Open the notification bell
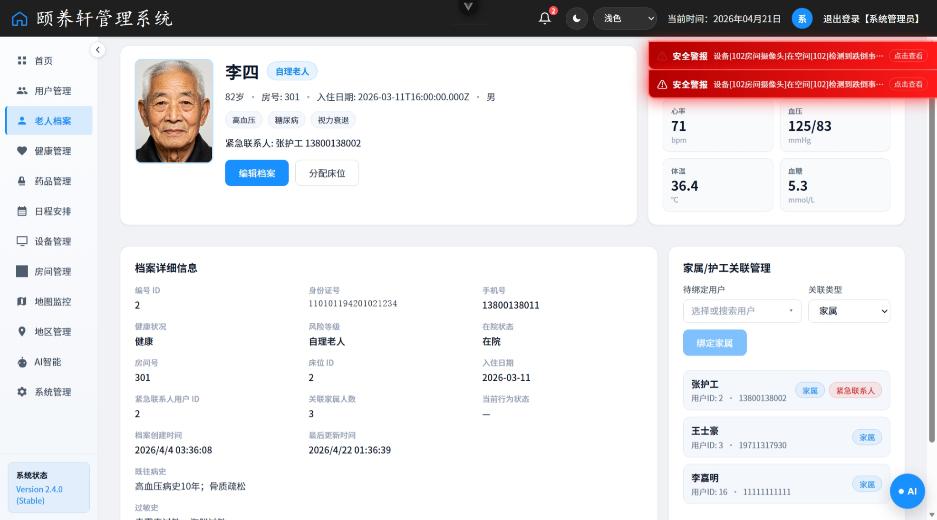 pos(544,19)
